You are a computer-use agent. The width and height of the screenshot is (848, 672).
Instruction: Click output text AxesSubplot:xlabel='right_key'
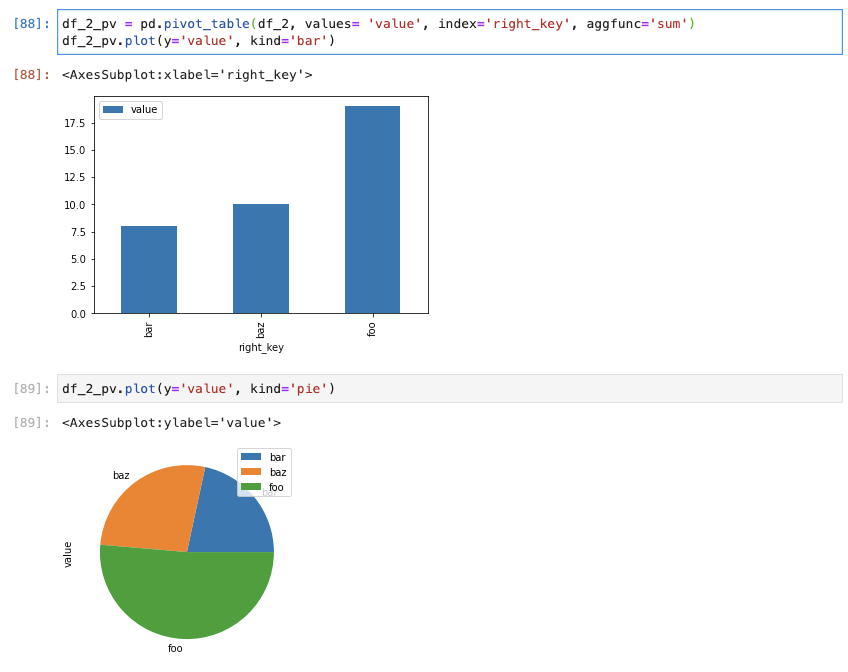coord(187,75)
